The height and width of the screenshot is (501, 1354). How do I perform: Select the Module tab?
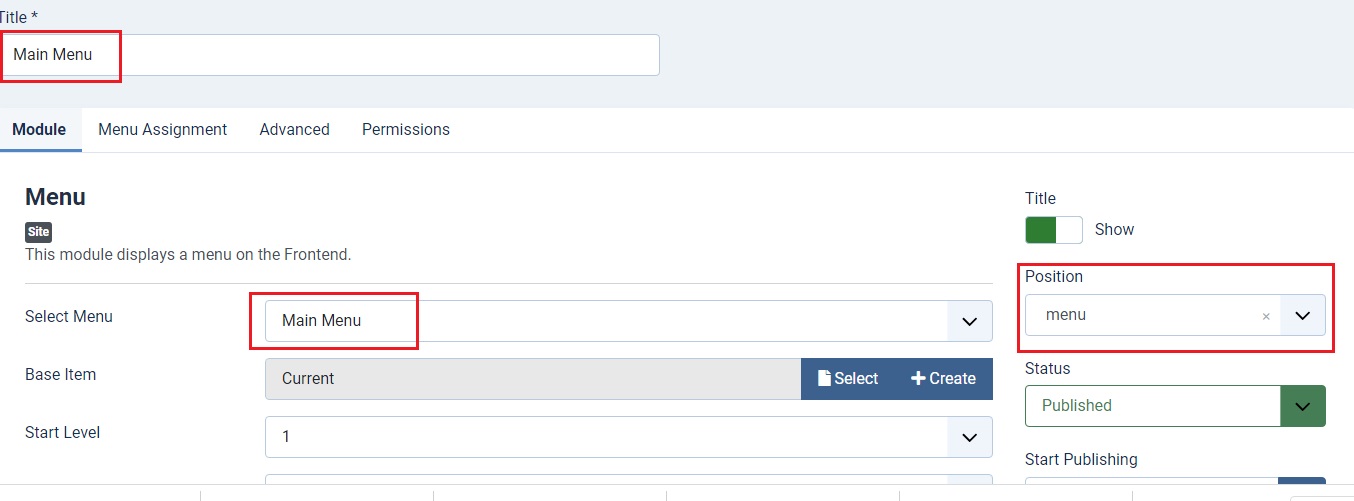40,130
